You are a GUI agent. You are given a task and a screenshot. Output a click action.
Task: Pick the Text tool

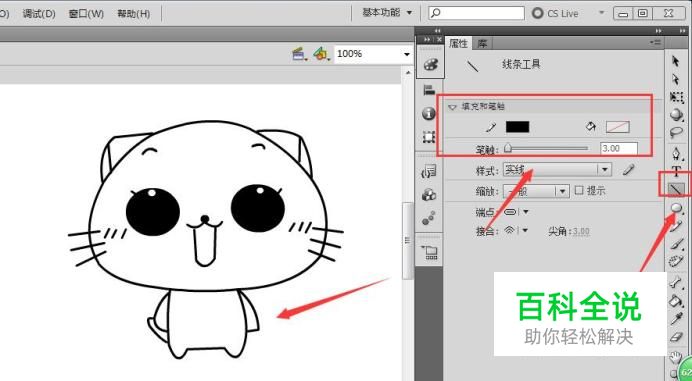click(676, 171)
